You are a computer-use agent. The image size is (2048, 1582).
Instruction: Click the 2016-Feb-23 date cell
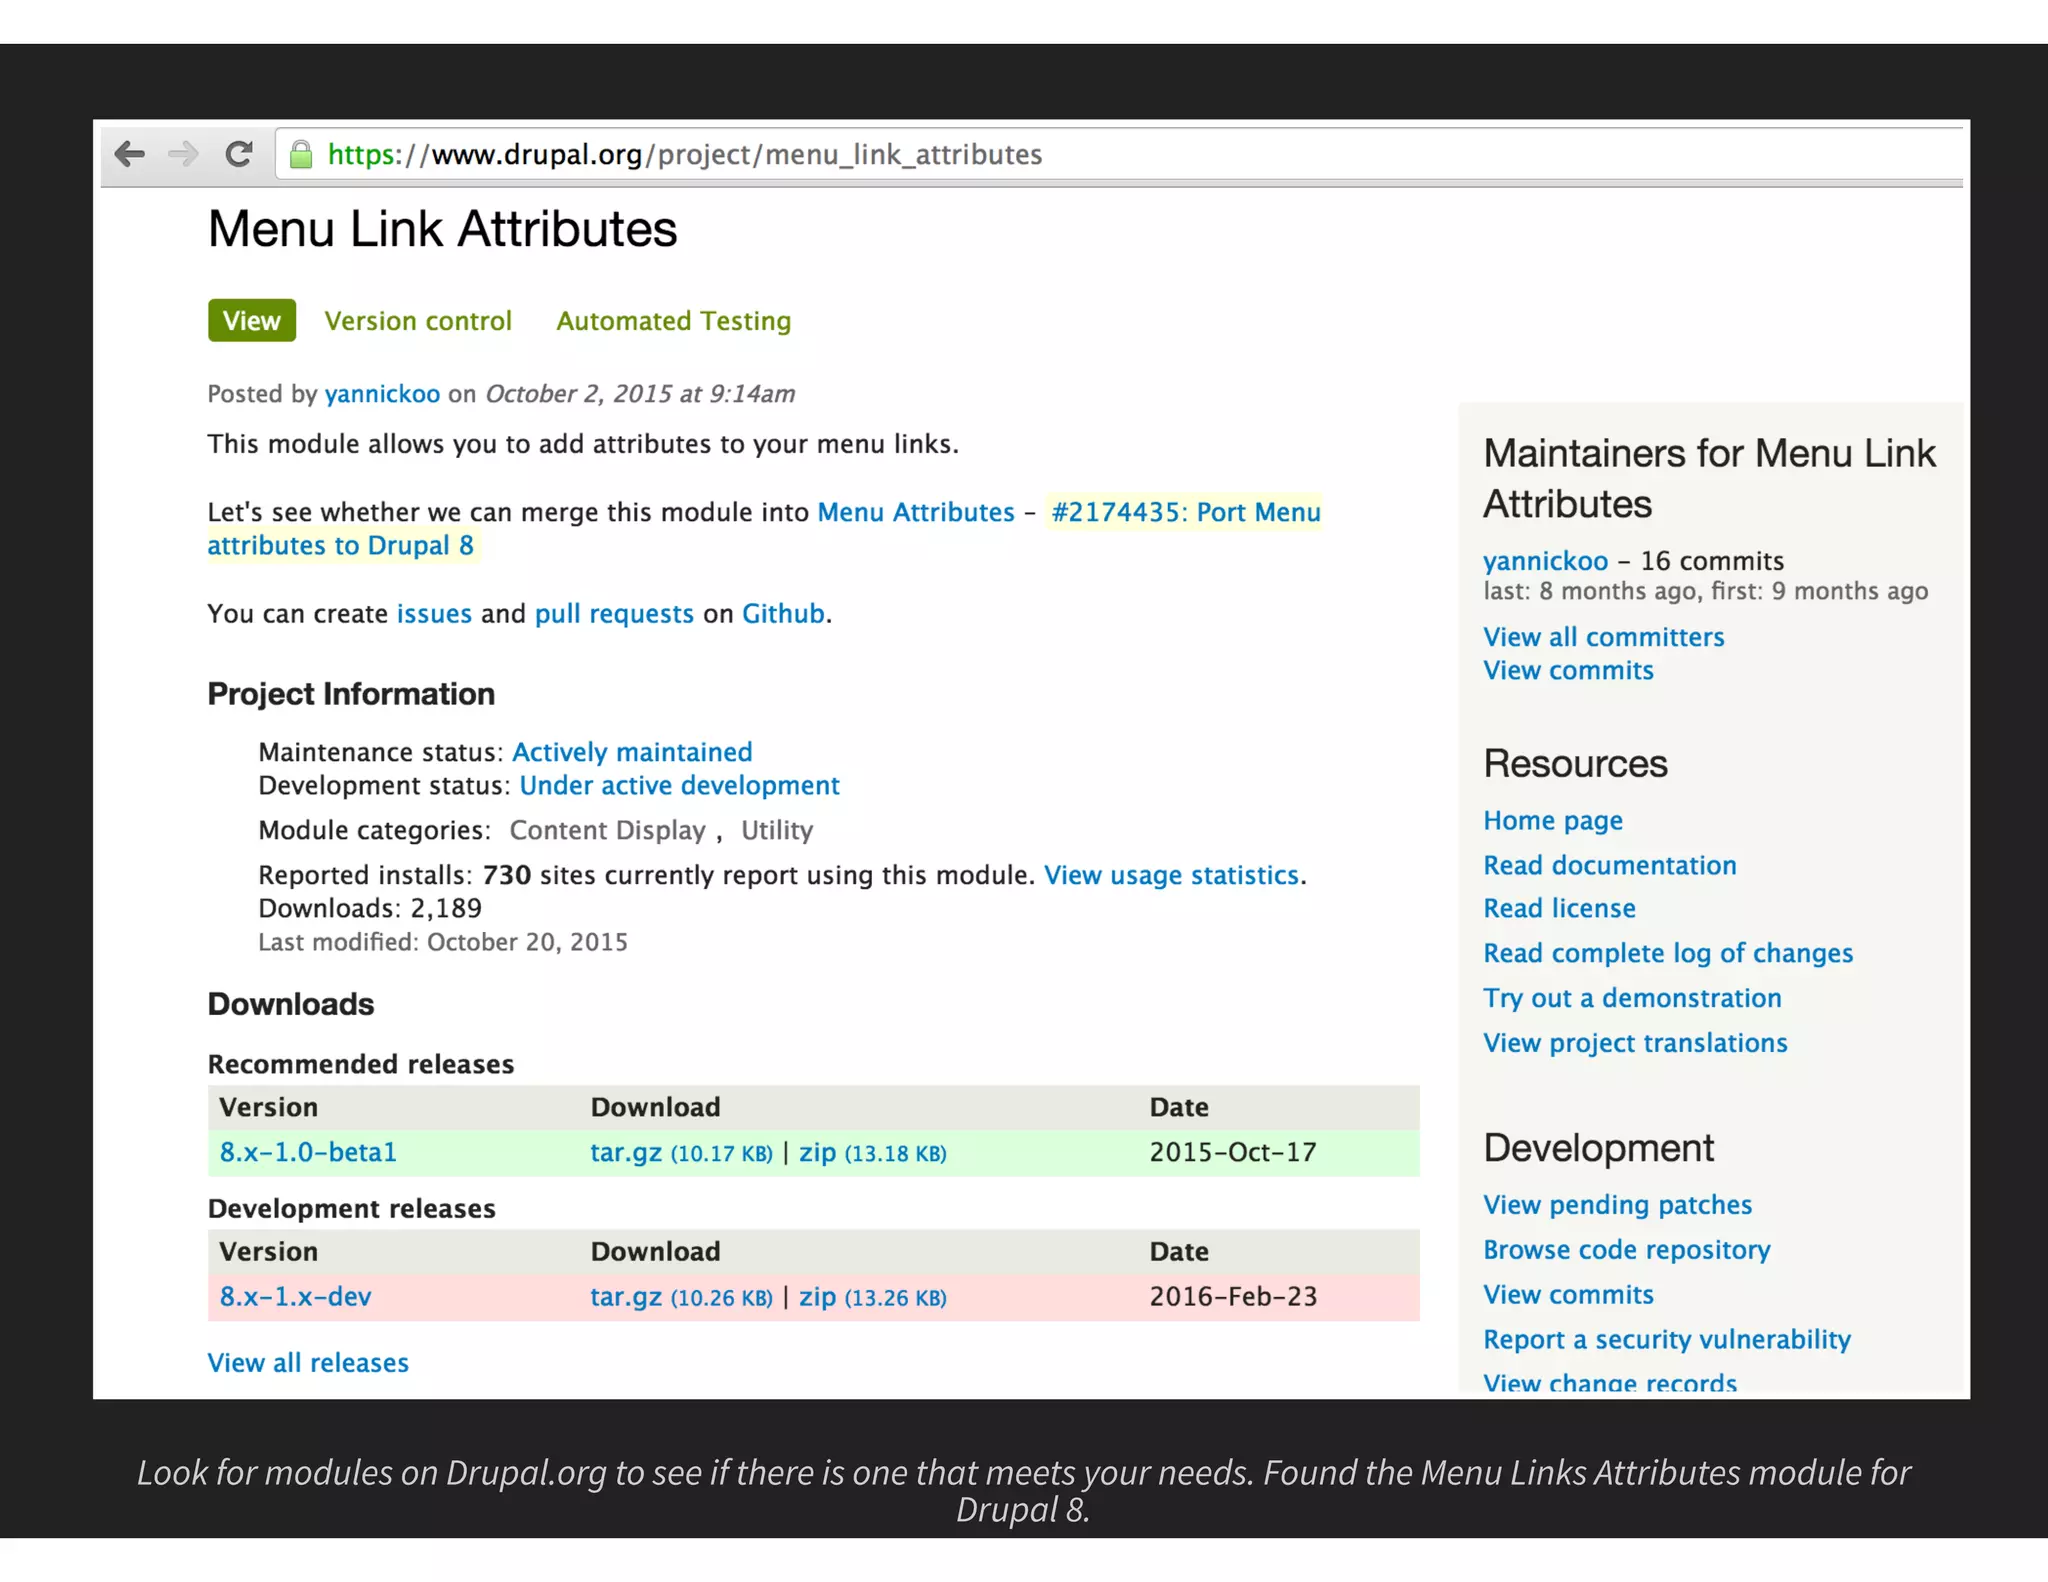(x=1233, y=1297)
